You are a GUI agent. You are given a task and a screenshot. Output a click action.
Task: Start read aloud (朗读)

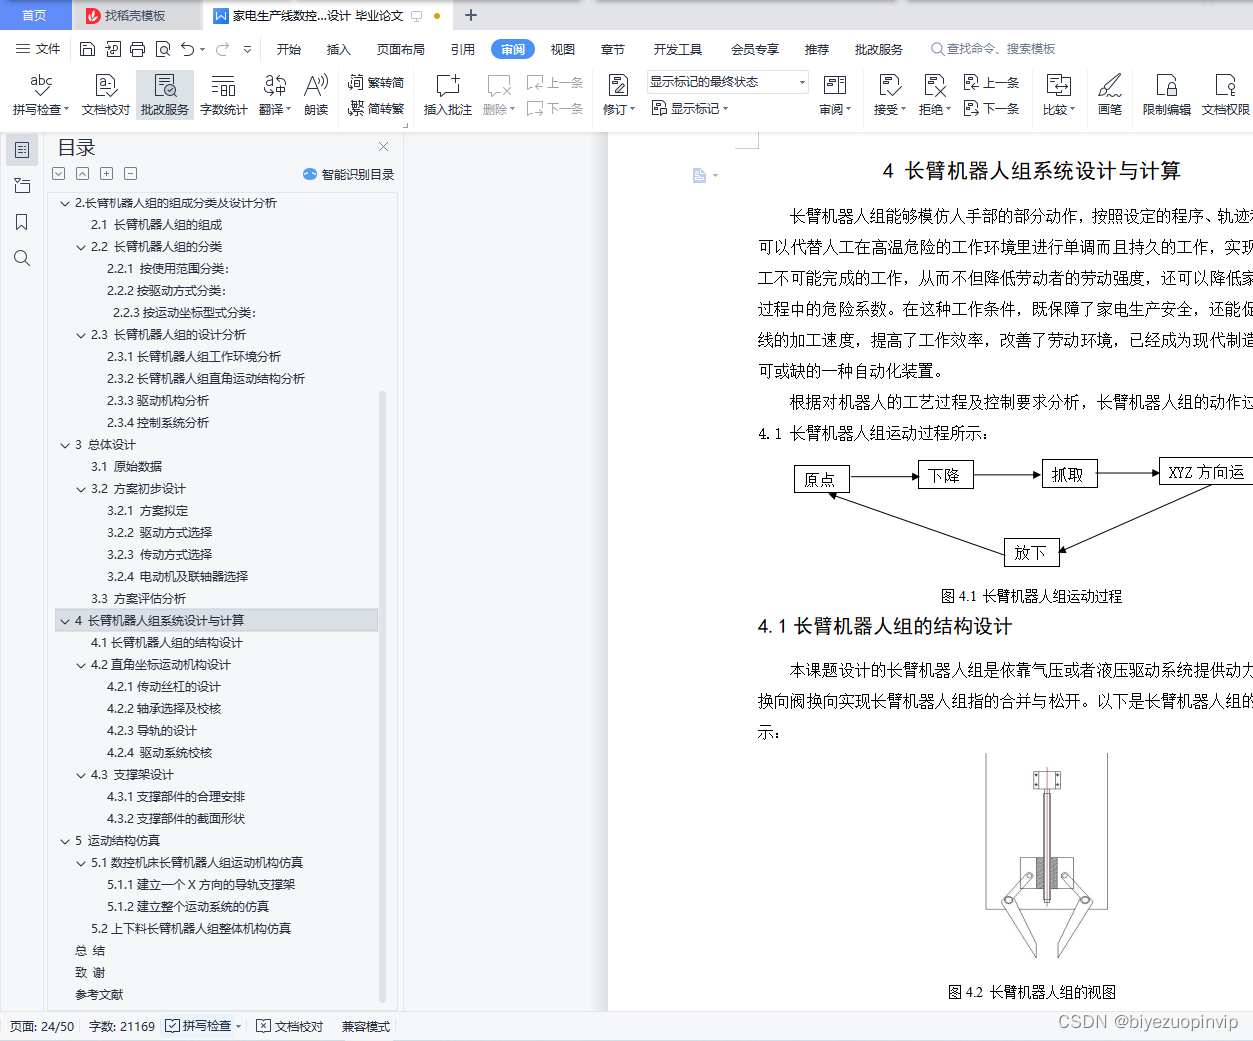316,95
